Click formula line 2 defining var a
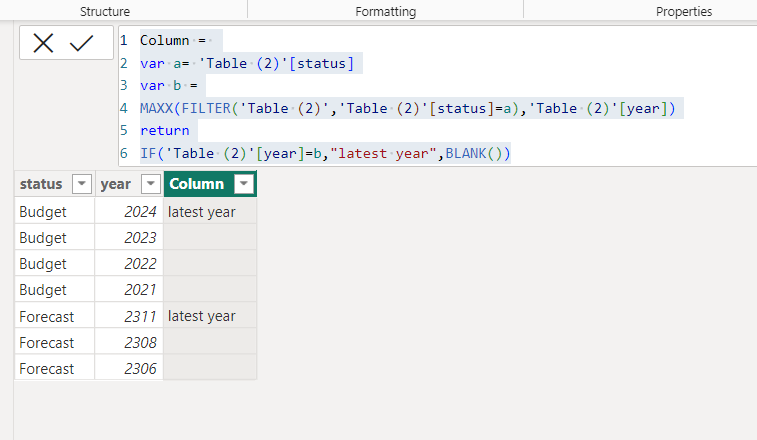The height and width of the screenshot is (440, 757). [247, 63]
